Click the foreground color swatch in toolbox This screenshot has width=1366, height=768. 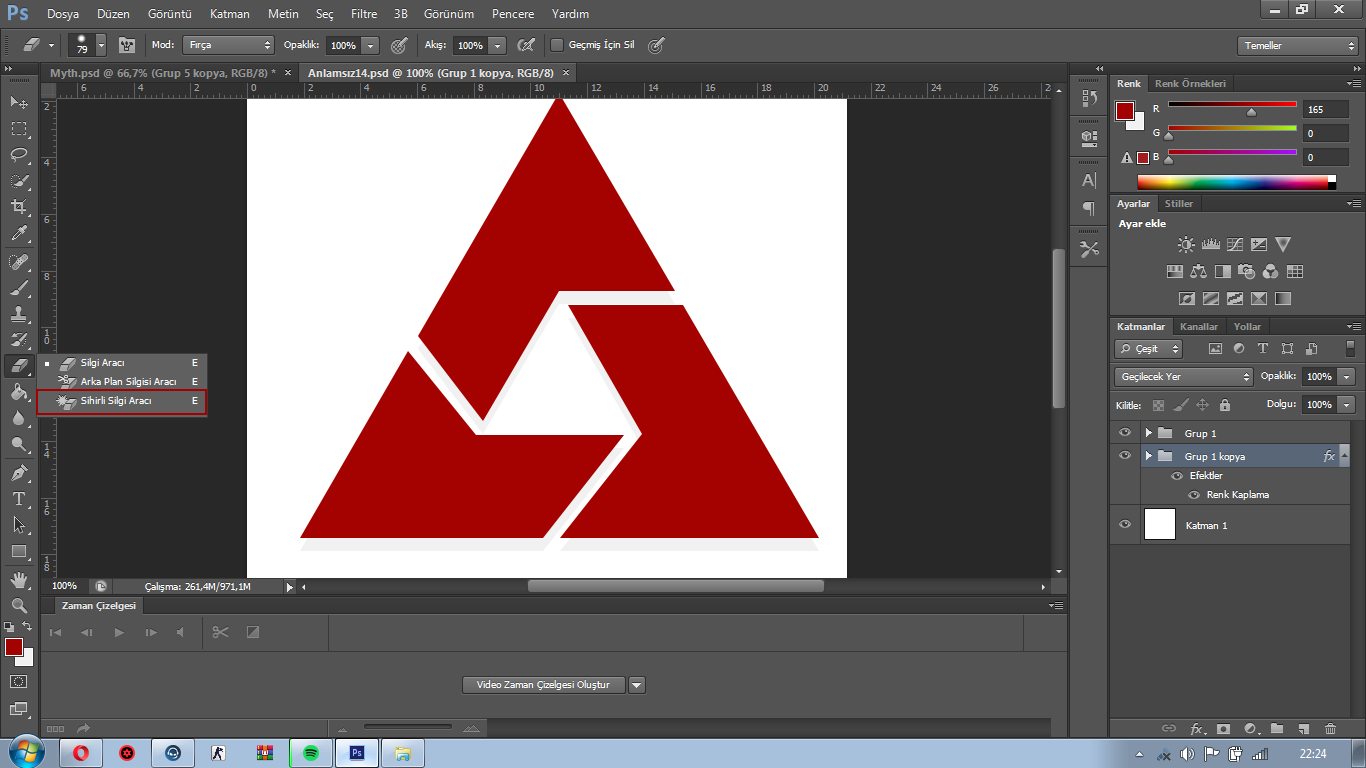click(13, 647)
